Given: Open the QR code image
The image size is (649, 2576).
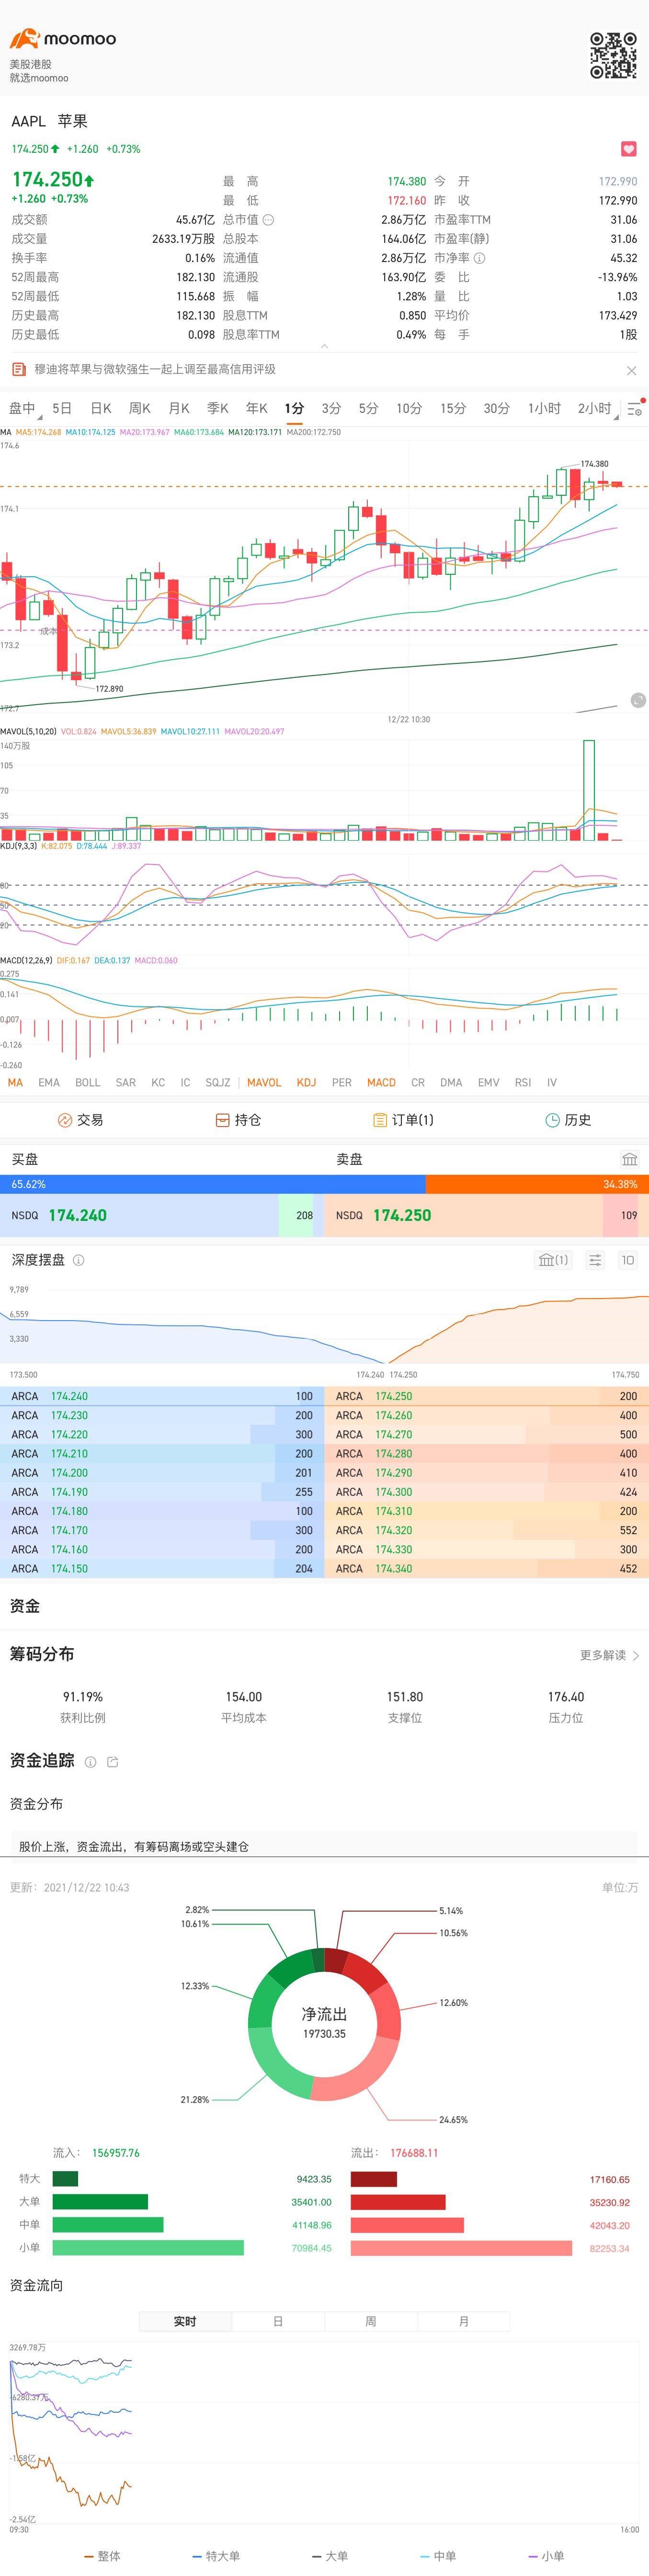Looking at the screenshot, I should tap(613, 55).
